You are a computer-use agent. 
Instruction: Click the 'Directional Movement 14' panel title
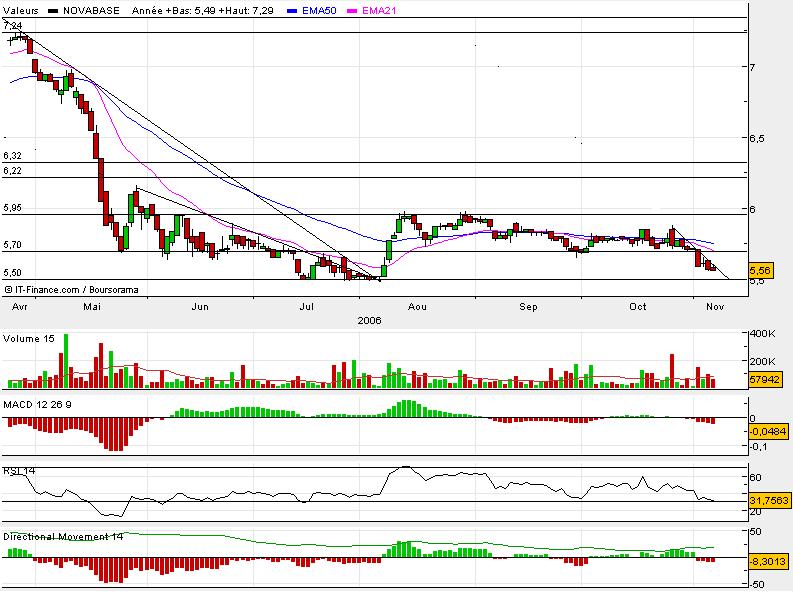point(63,536)
